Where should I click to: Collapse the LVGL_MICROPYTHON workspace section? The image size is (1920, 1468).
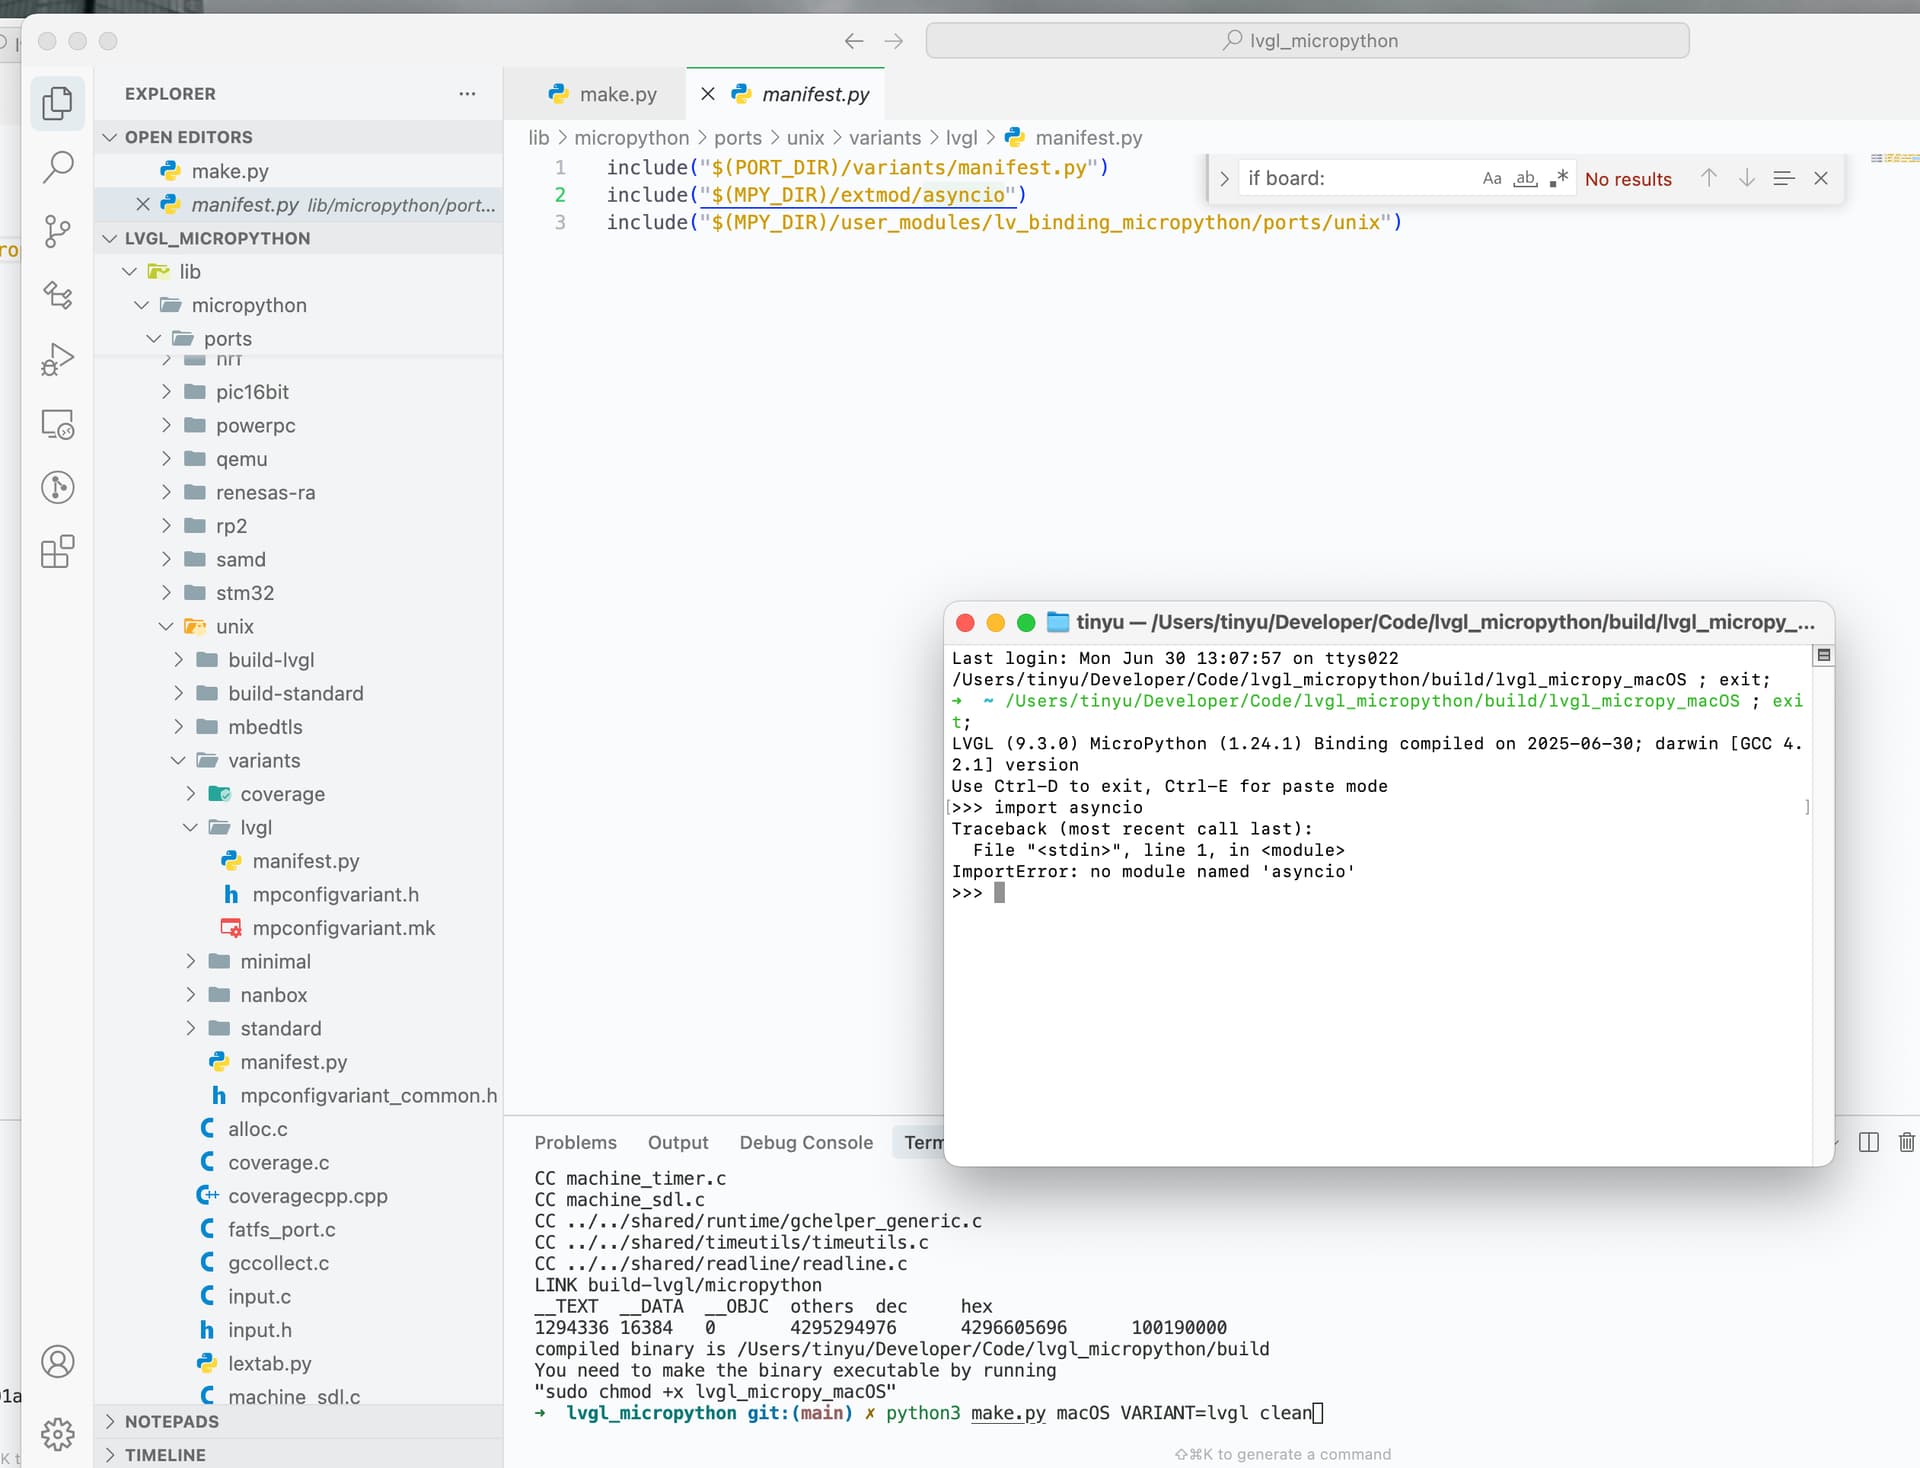coord(298,238)
